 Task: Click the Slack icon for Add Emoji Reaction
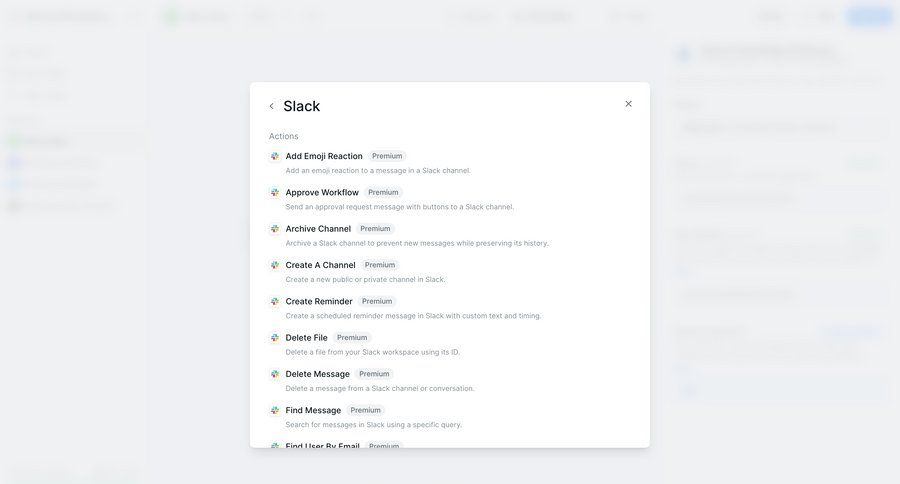[x=275, y=156]
